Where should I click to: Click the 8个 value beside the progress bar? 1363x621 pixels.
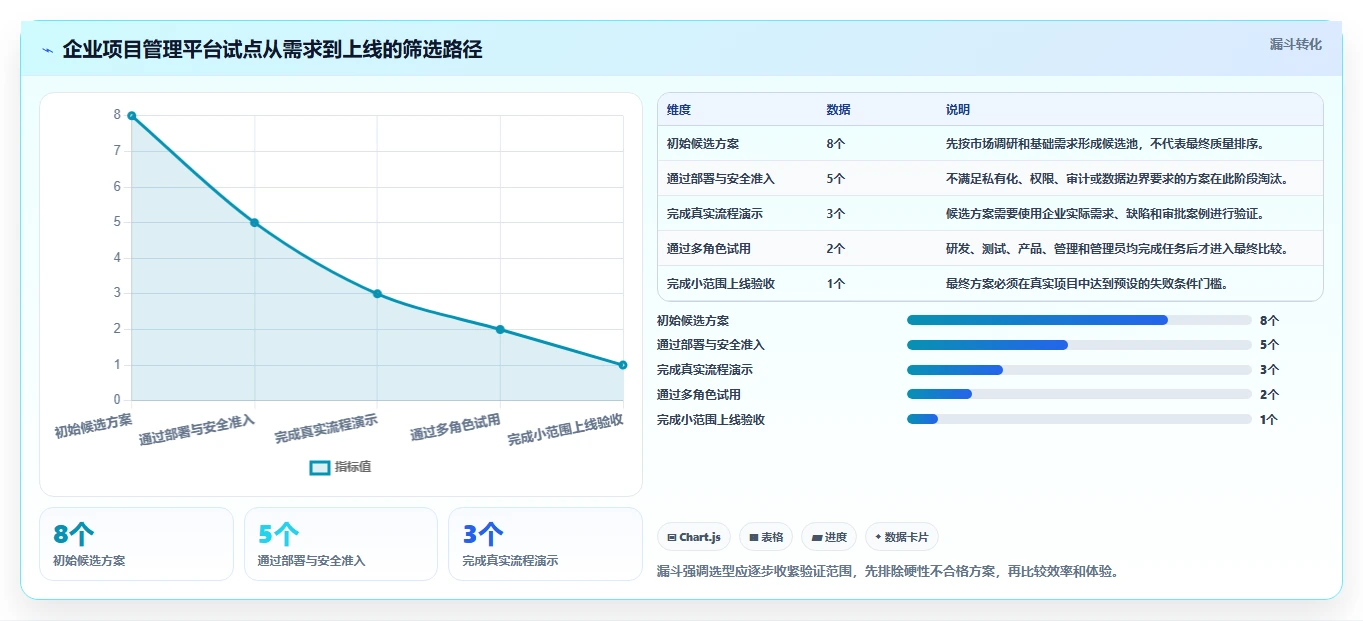point(1269,321)
